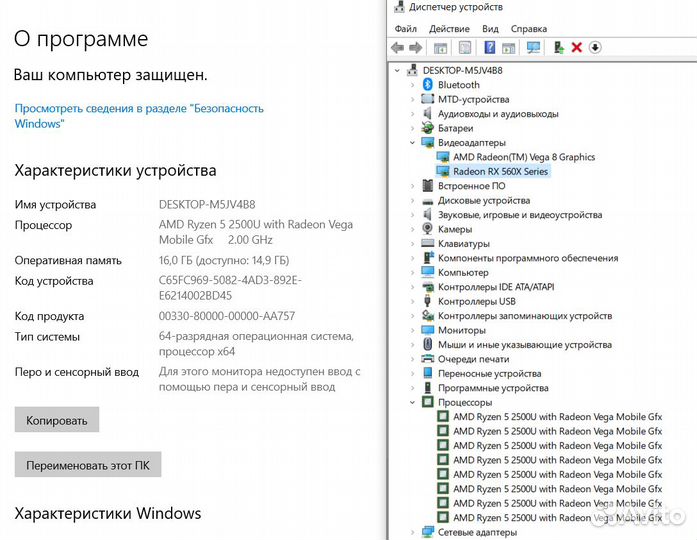Click the Встроенное ПО chip icon
Image resolution: width=697 pixels, height=540 pixels.
tap(428, 185)
